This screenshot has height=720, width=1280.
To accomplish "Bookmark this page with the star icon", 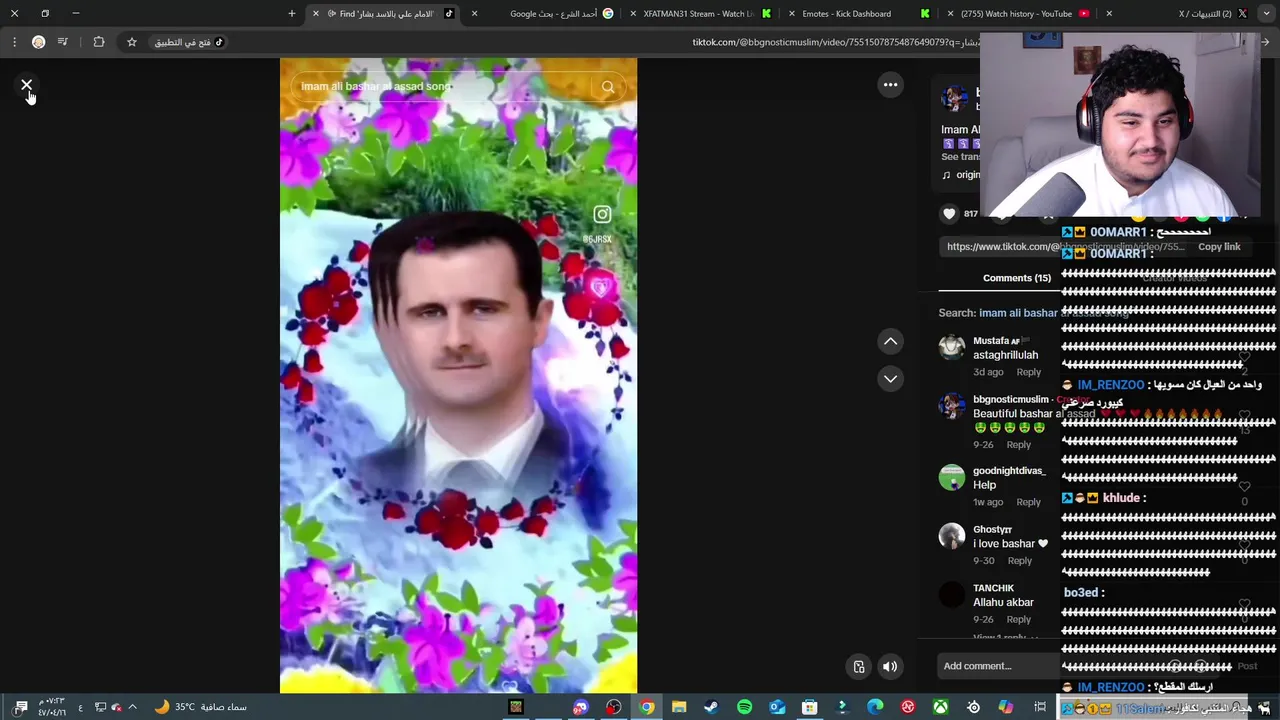I will click(x=131, y=42).
